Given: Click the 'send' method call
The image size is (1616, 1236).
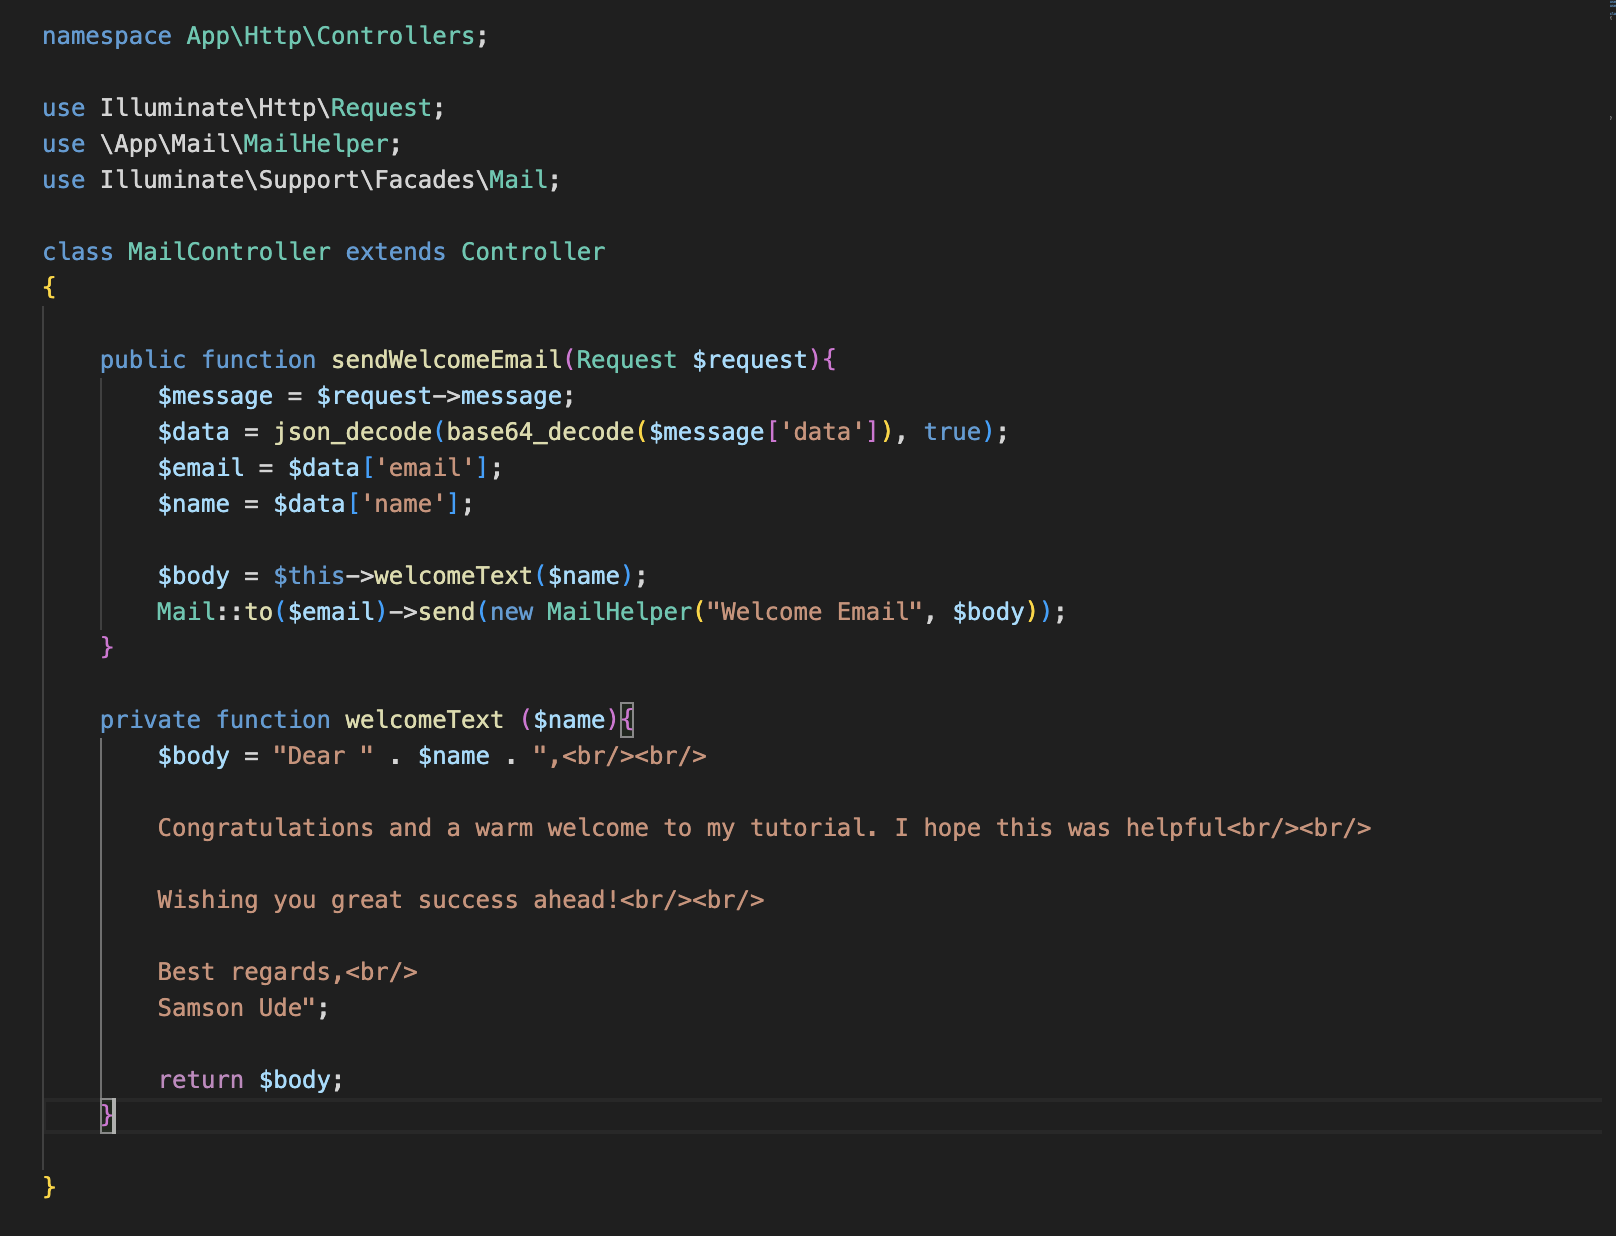Looking at the screenshot, I should [x=446, y=612].
